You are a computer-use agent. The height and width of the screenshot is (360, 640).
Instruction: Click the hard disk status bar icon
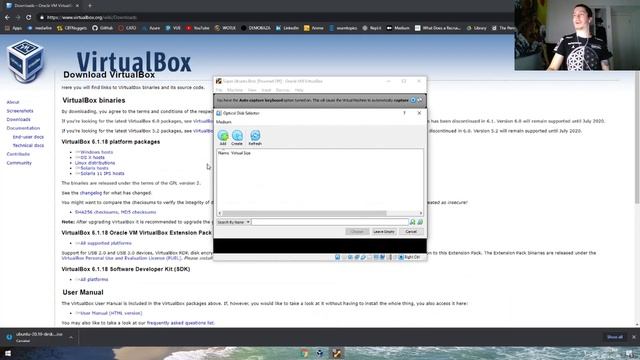pyautogui.click(x=338, y=257)
